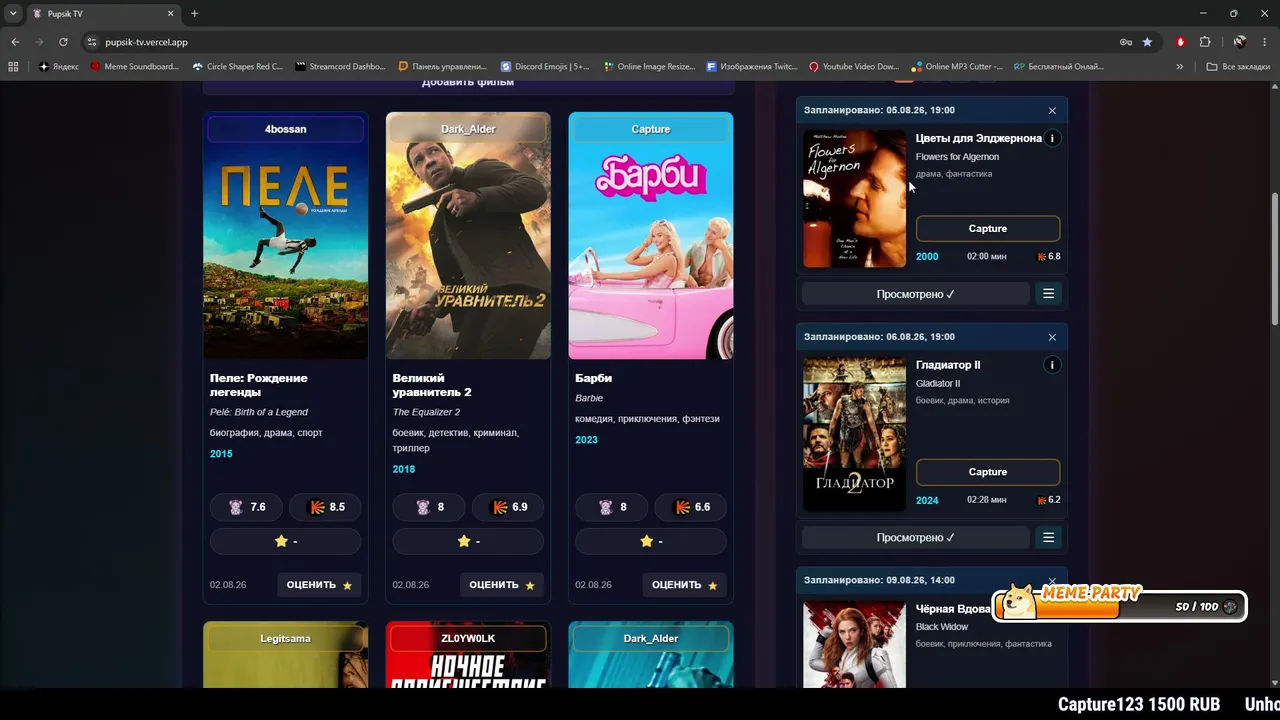Open the Streamcord Dashboard bookmark
The image size is (1280, 720).
click(341, 67)
